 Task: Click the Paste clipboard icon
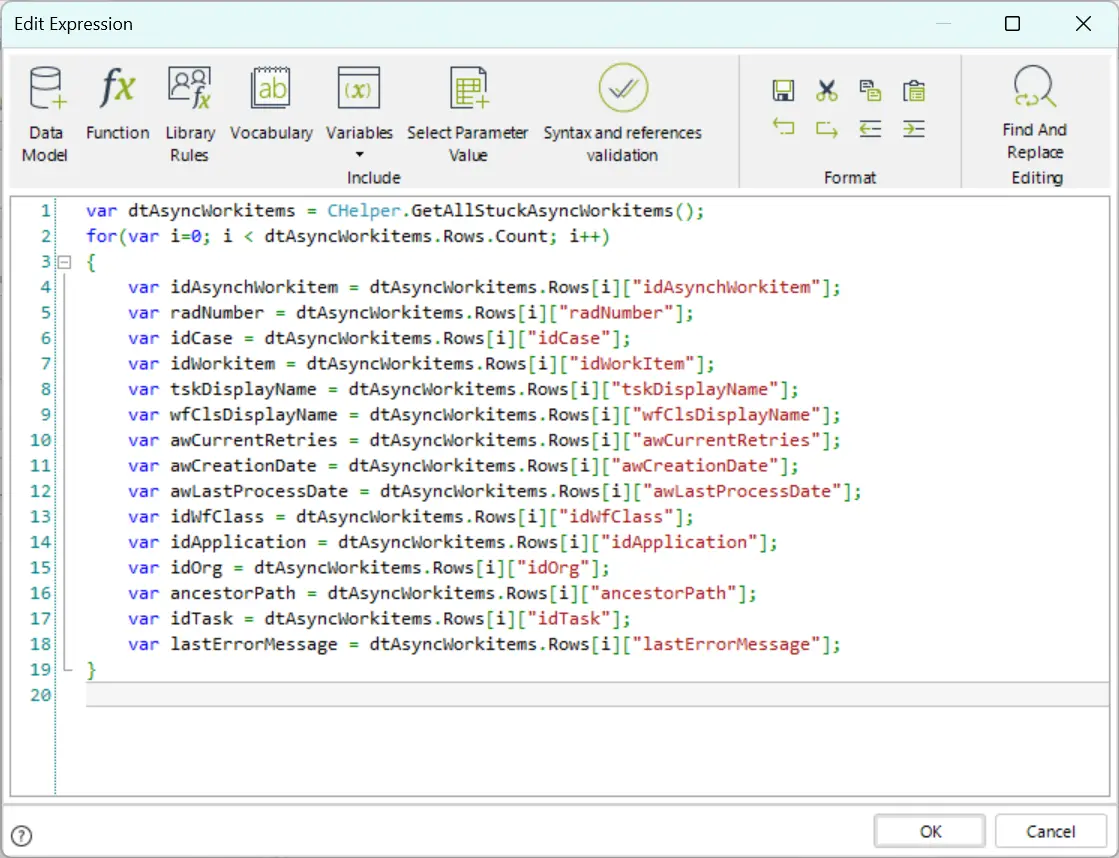pyautogui.click(x=913, y=91)
